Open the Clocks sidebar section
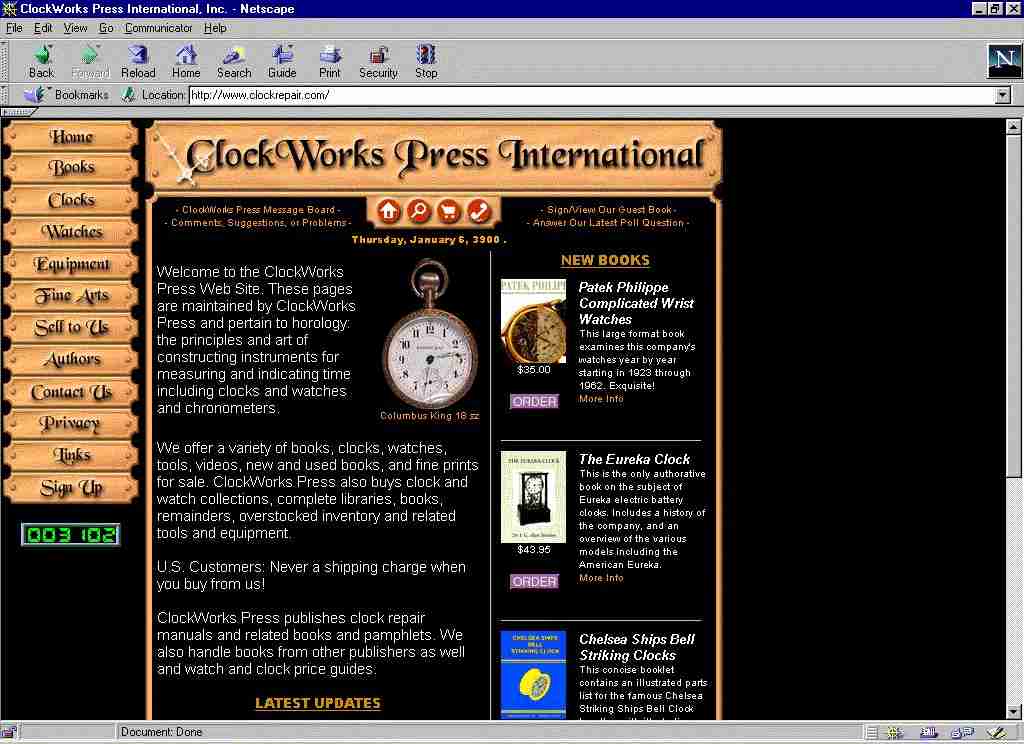Image resolution: width=1024 pixels, height=744 pixels. (x=71, y=200)
